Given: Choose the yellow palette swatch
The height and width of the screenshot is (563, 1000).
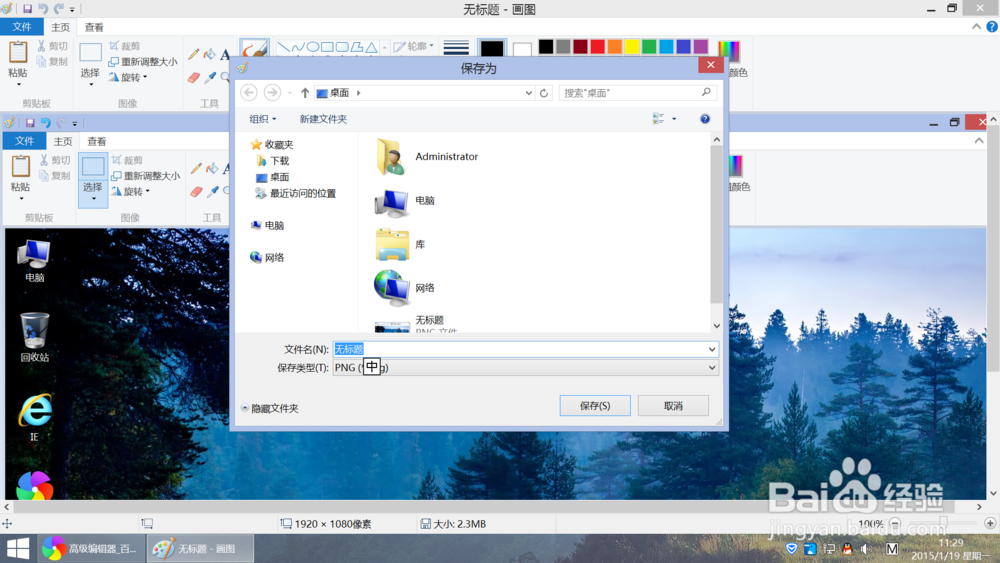Looking at the screenshot, I should pyautogui.click(x=632, y=47).
